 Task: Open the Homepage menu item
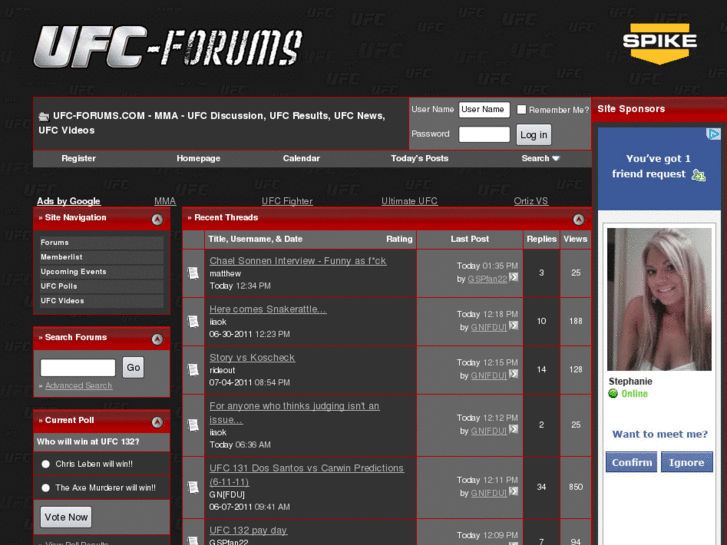[x=198, y=158]
